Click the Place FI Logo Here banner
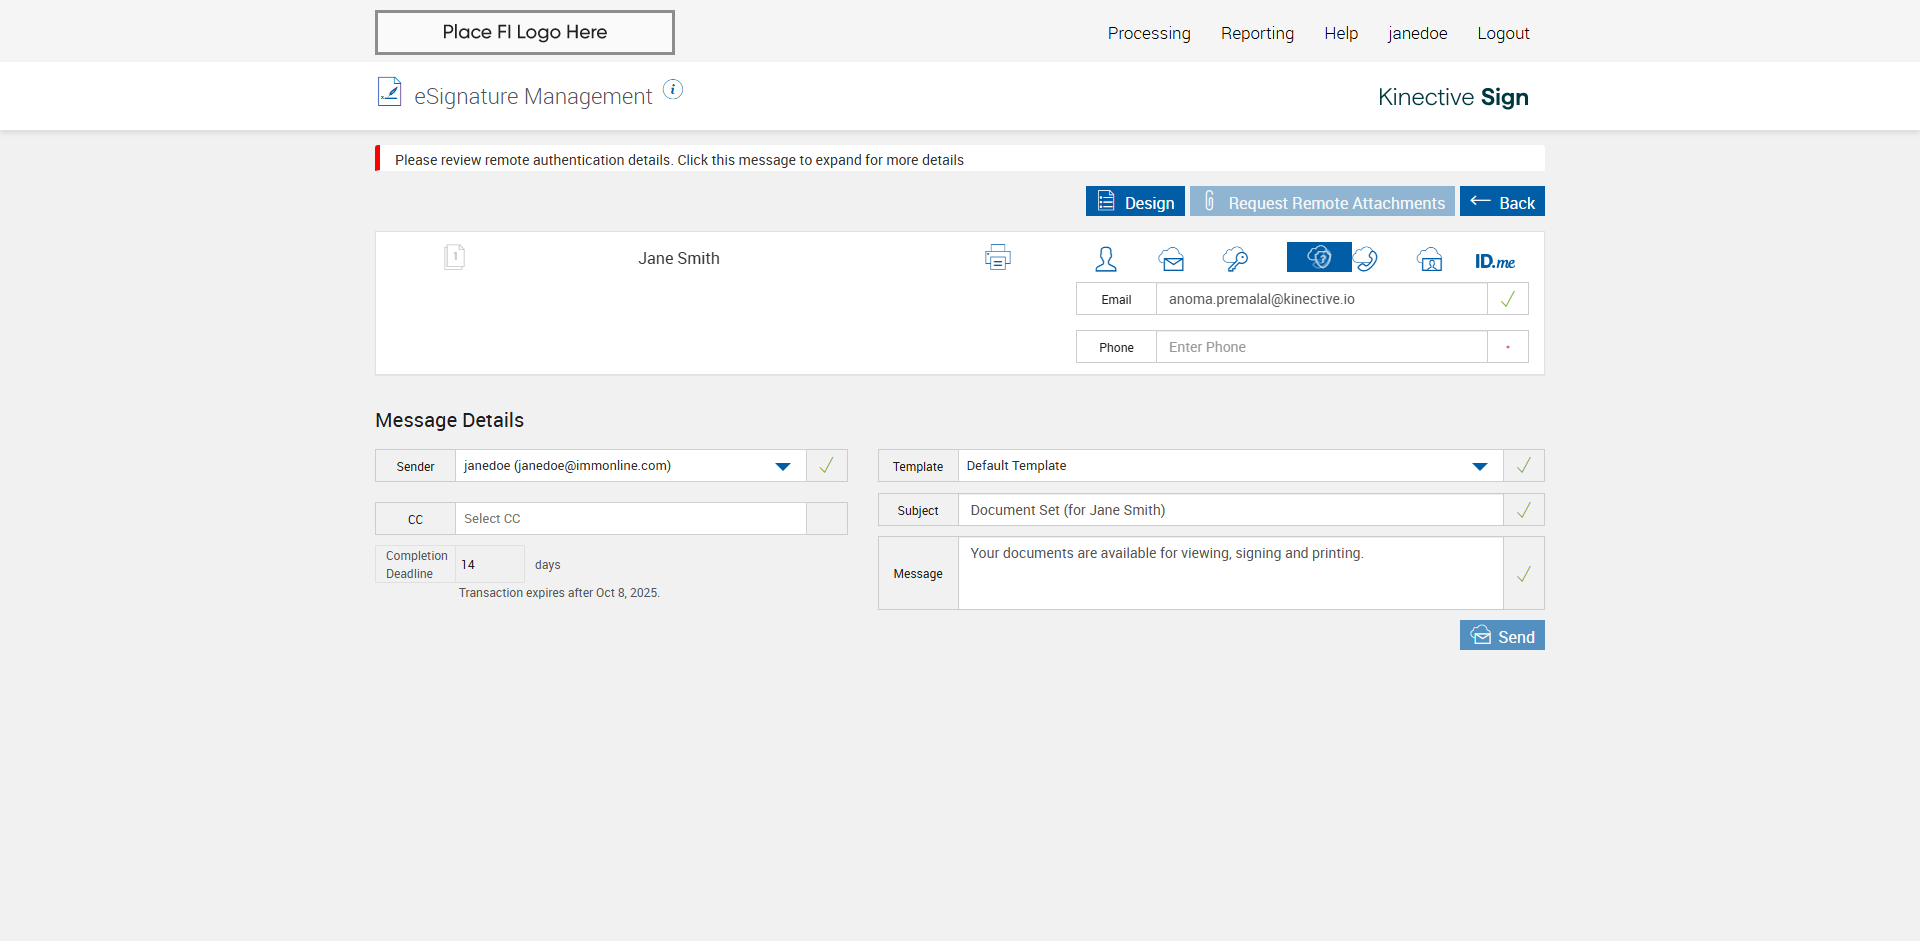The height and width of the screenshot is (941, 1920). [x=525, y=32]
